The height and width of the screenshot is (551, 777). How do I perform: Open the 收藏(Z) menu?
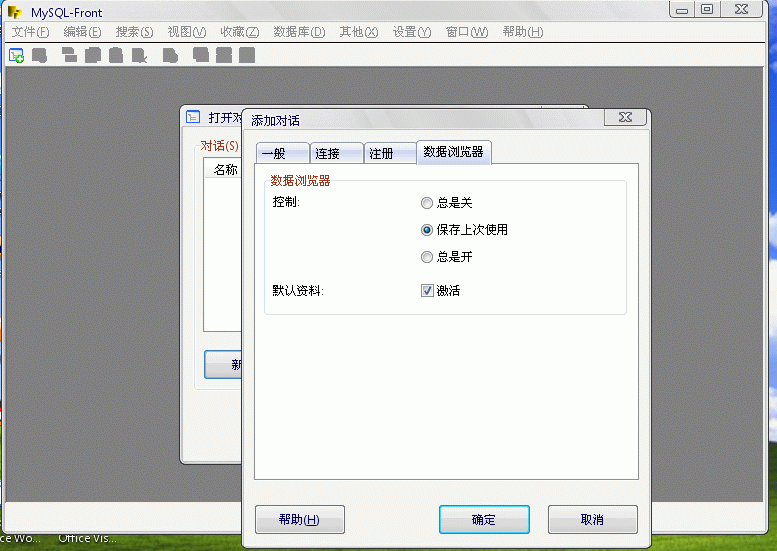[x=240, y=32]
